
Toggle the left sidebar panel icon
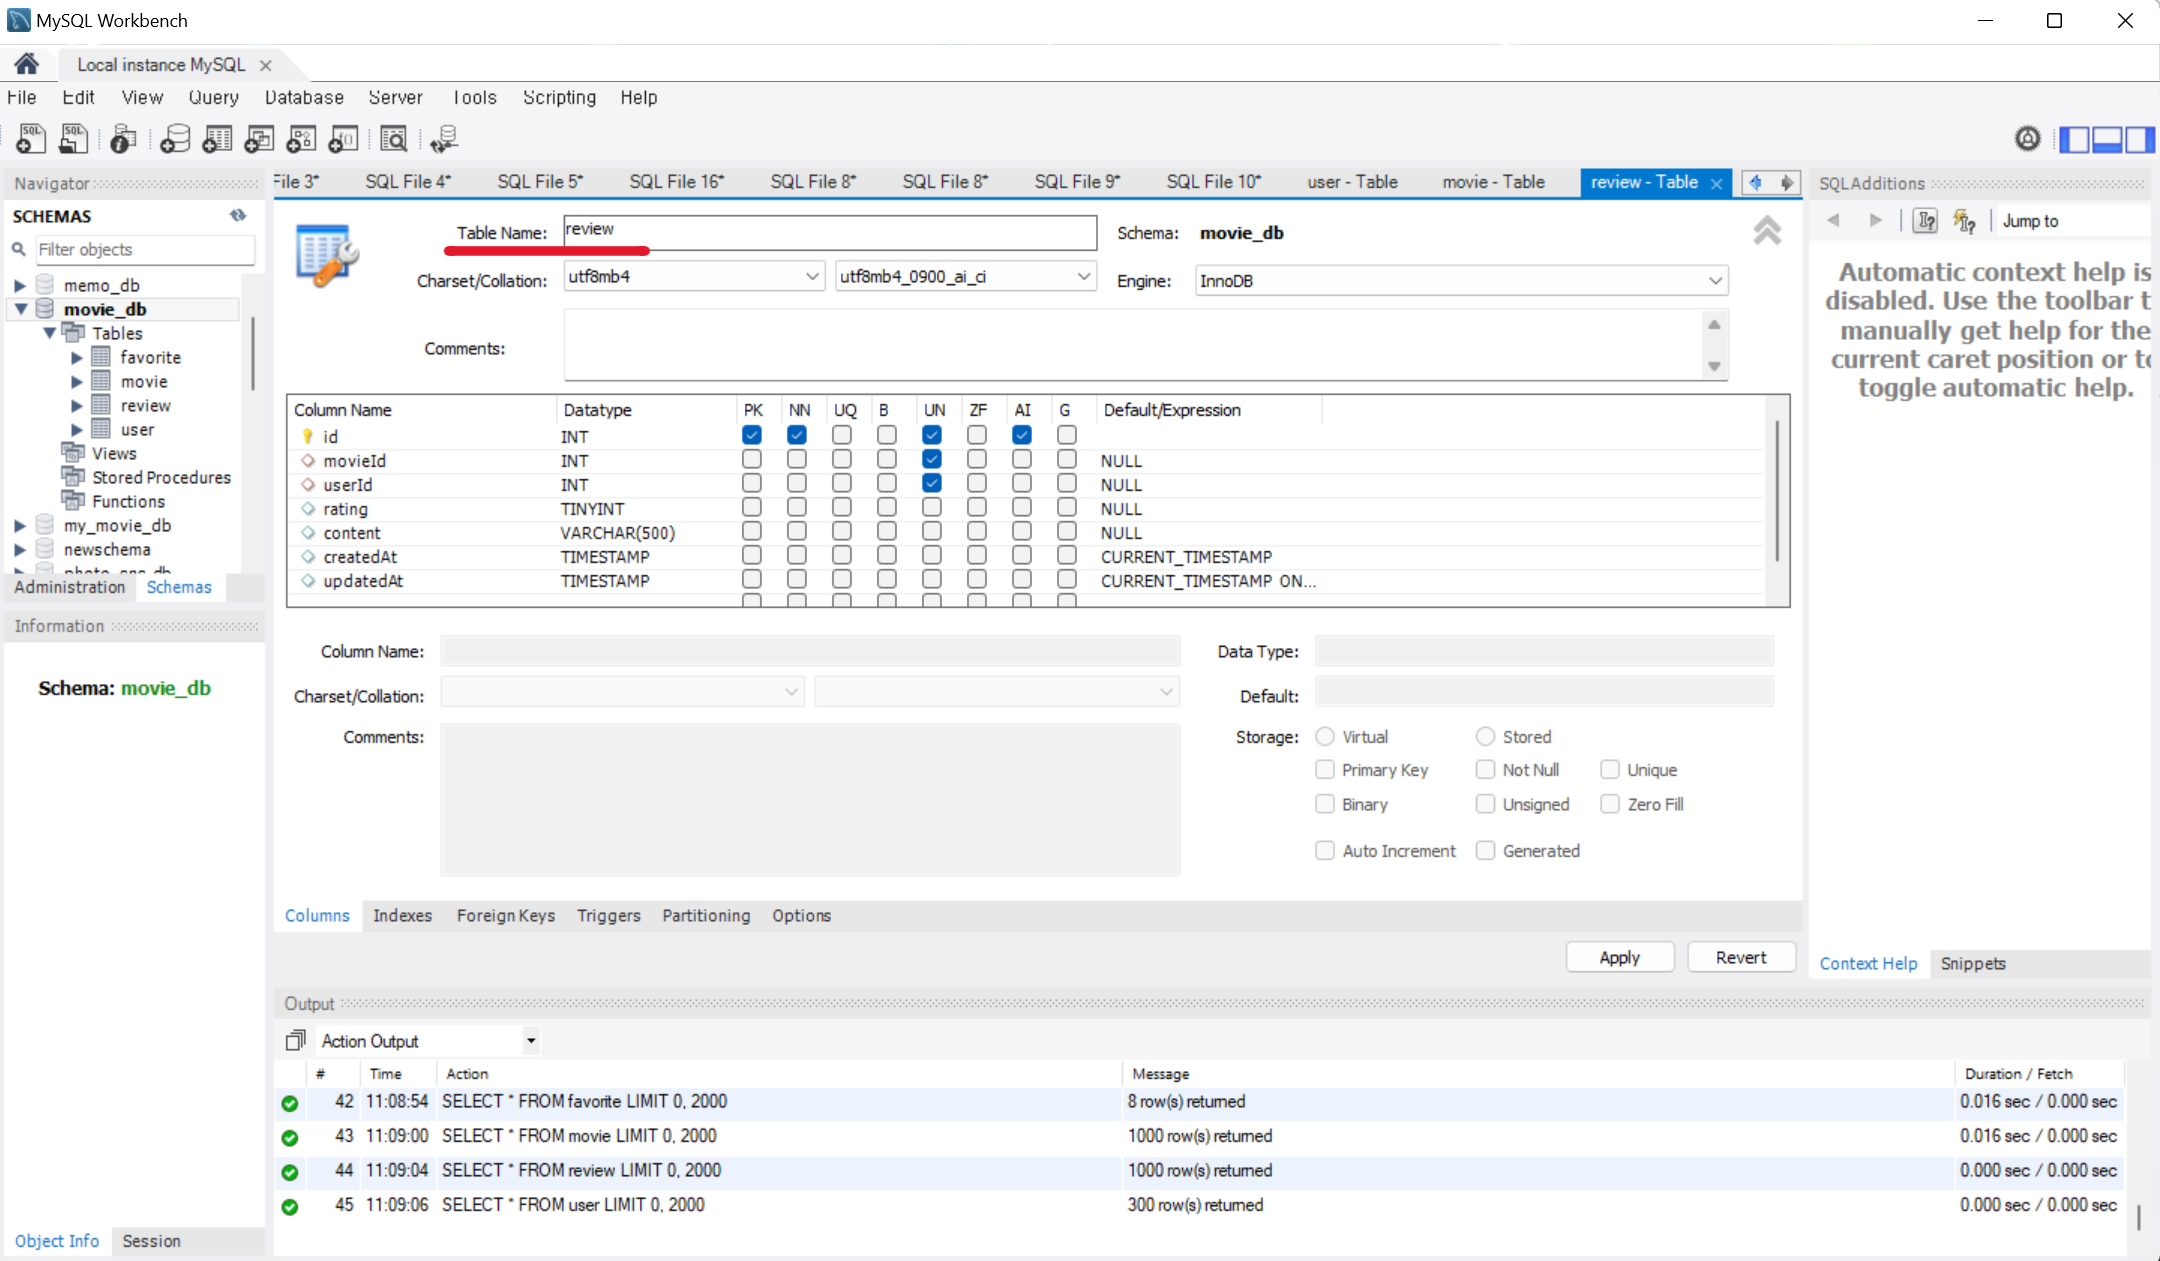[x=2074, y=139]
